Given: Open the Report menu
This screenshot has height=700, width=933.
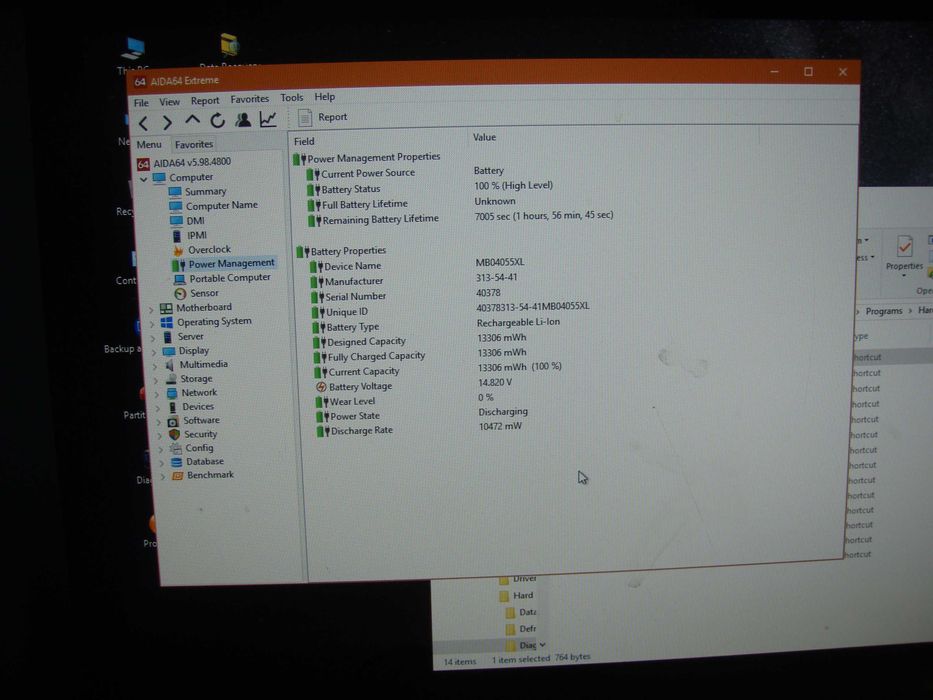Looking at the screenshot, I should [205, 101].
